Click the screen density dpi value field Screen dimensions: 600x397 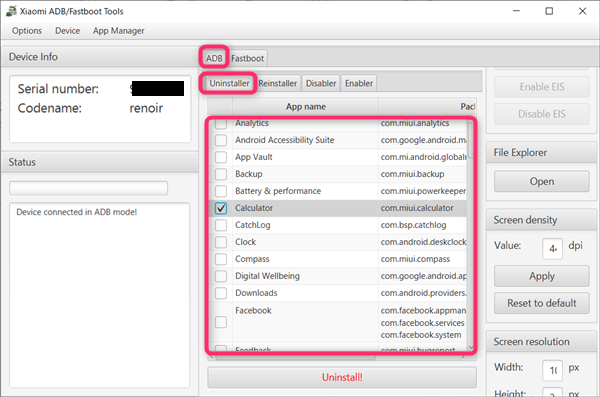click(552, 249)
